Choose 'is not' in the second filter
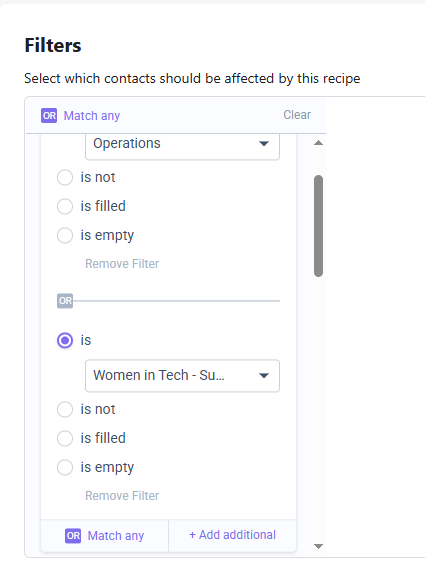The height and width of the screenshot is (563, 425). point(65,409)
